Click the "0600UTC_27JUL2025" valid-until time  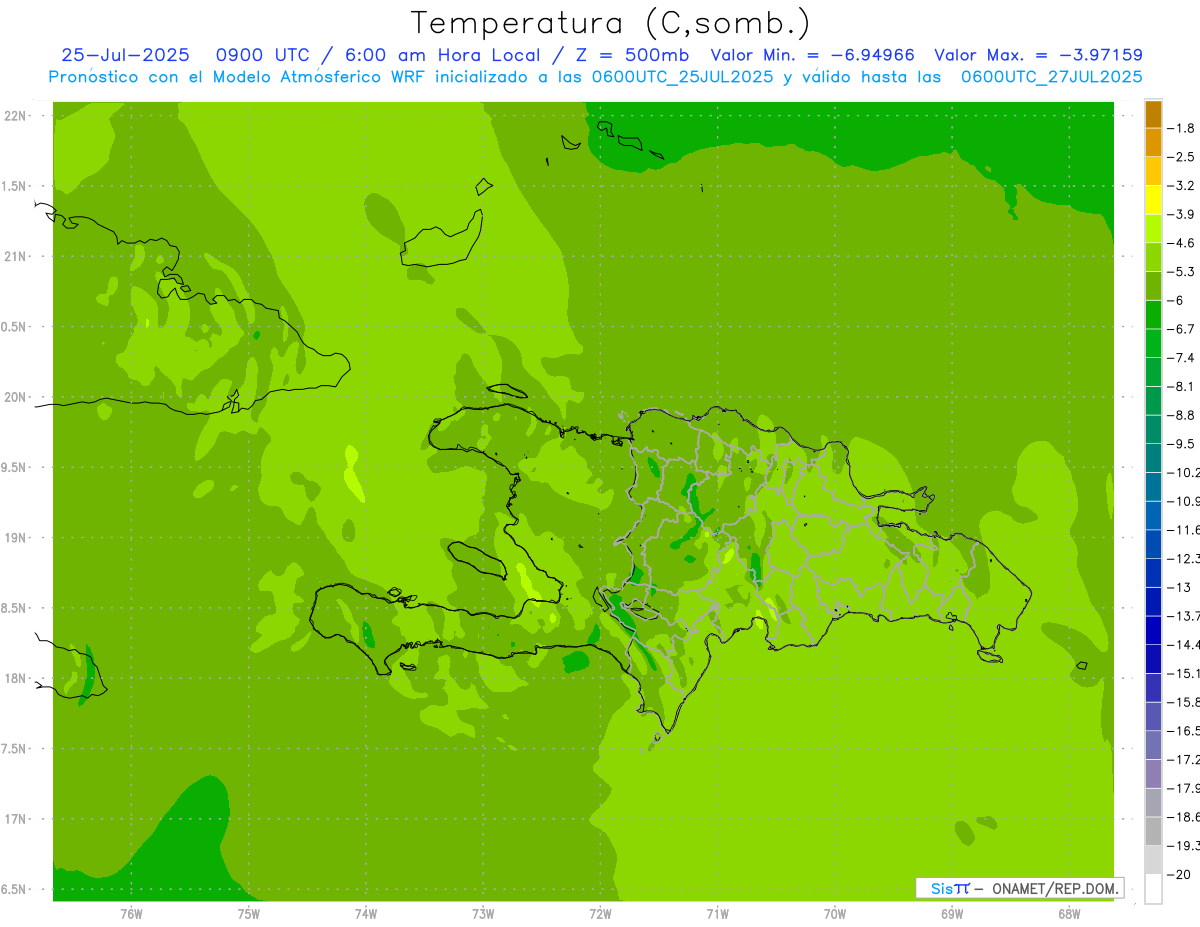pos(1052,77)
